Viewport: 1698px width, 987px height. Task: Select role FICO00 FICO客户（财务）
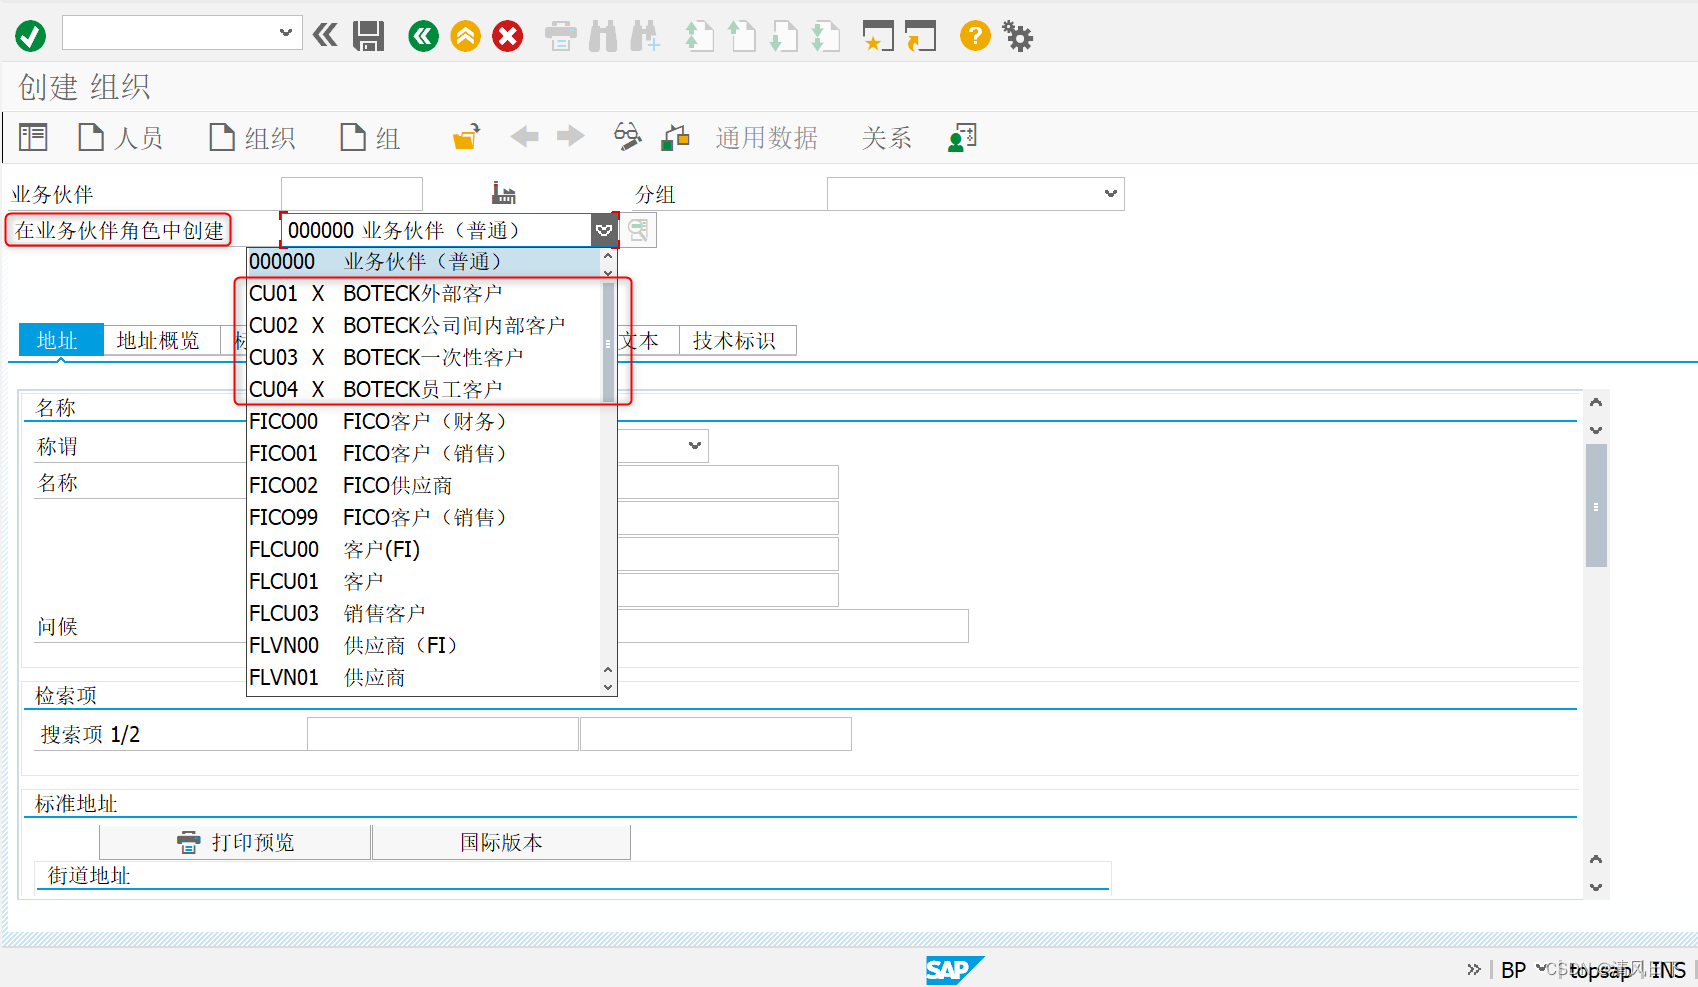[424, 422]
